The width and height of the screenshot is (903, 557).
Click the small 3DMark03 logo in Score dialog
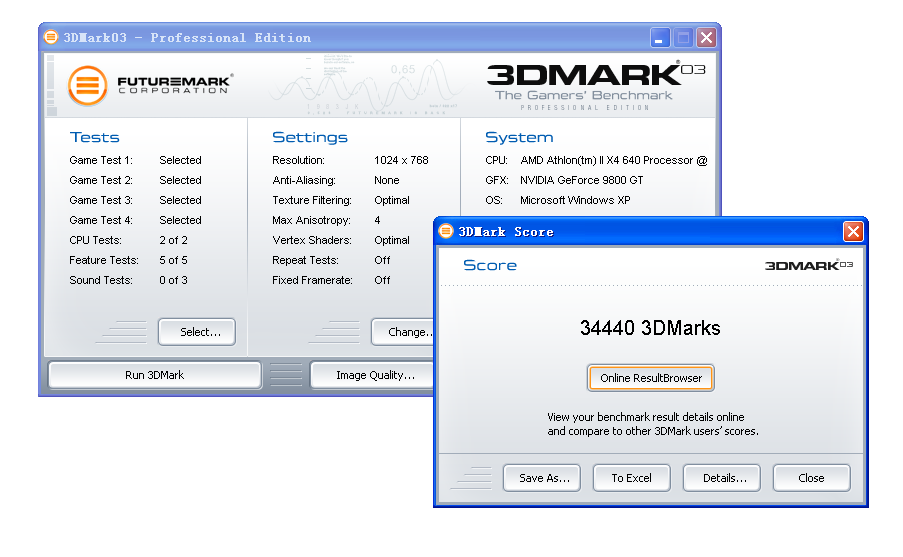click(x=808, y=265)
